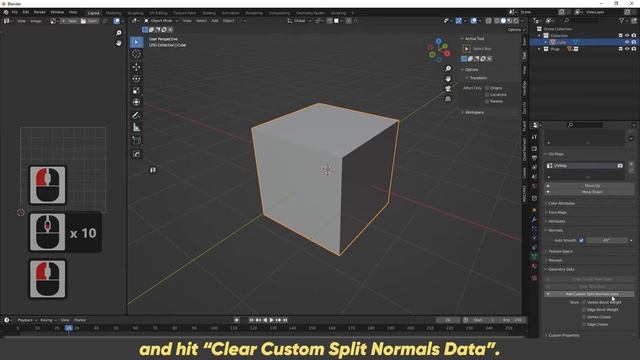Adjust the Auto Smooth 45° angle slider
The height and width of the screenshot is (360, 640).
coord(607,240)
